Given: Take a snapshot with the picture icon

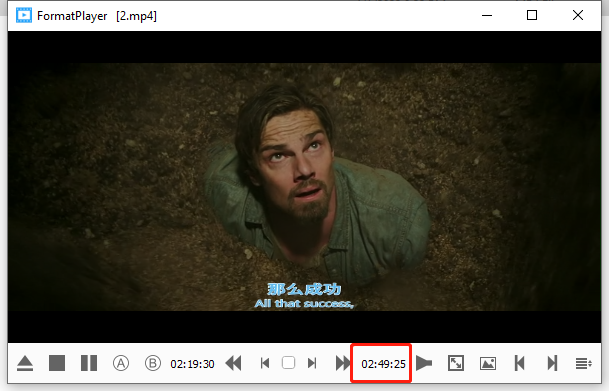Looking at the screenshot, I should pos(488,363).
